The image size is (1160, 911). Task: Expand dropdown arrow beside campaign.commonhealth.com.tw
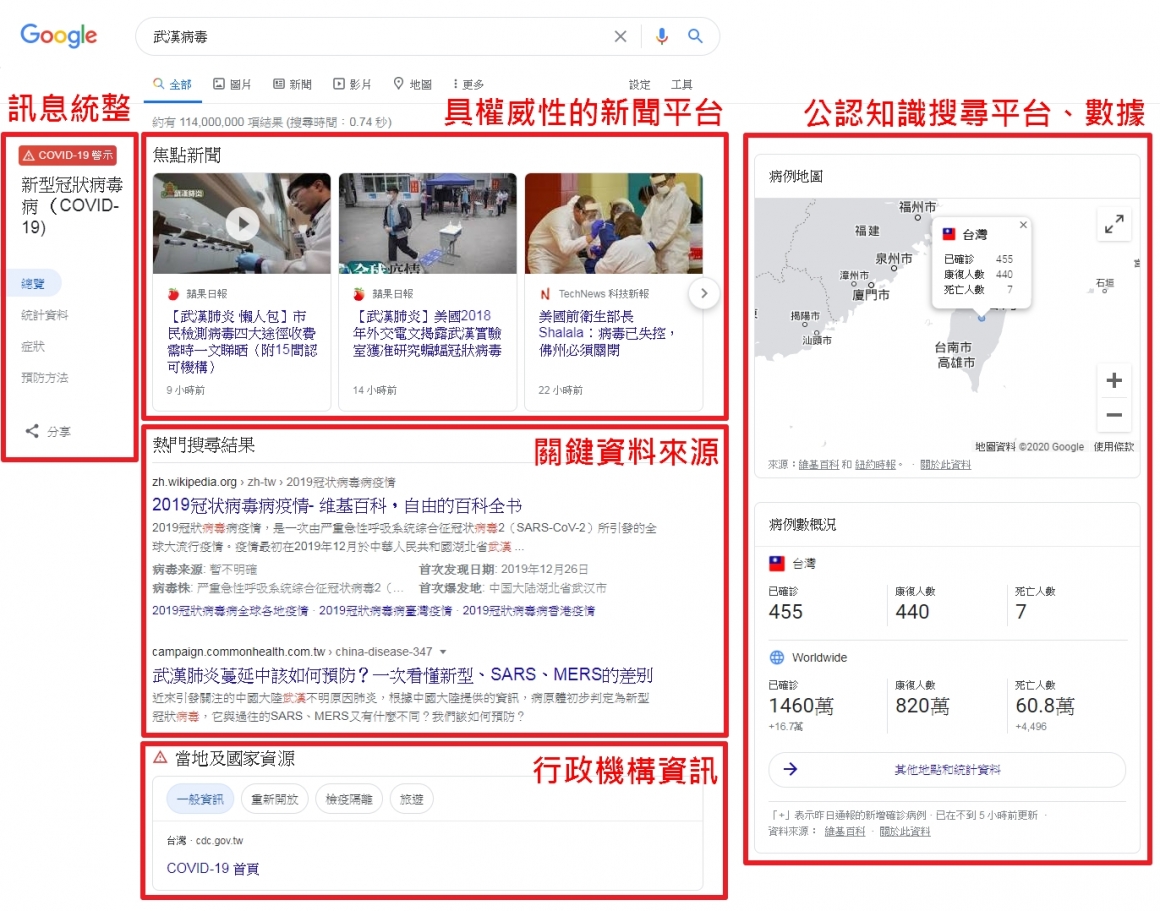pos(443,652)
